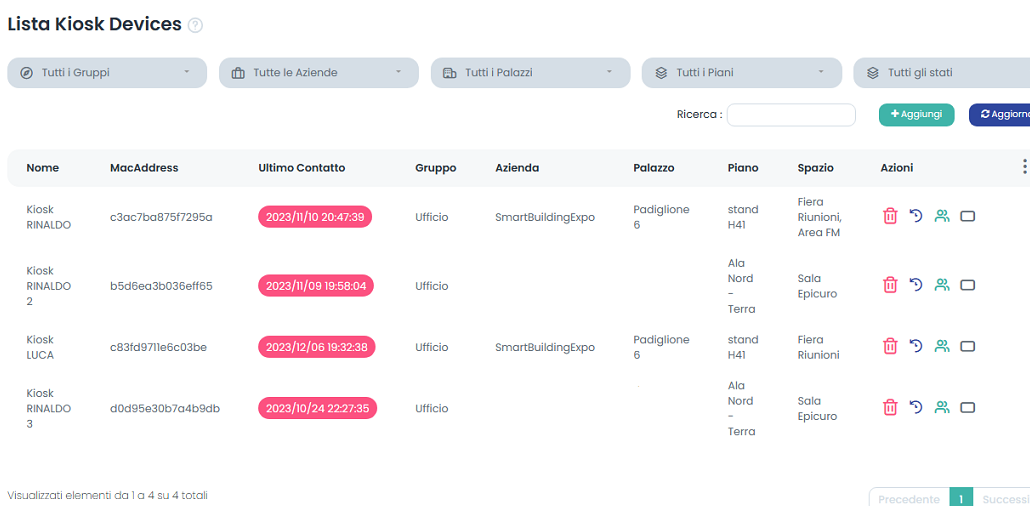
Task: Click the Ricerca search input field
Action: pyautogui.click(x=790, y=115)
